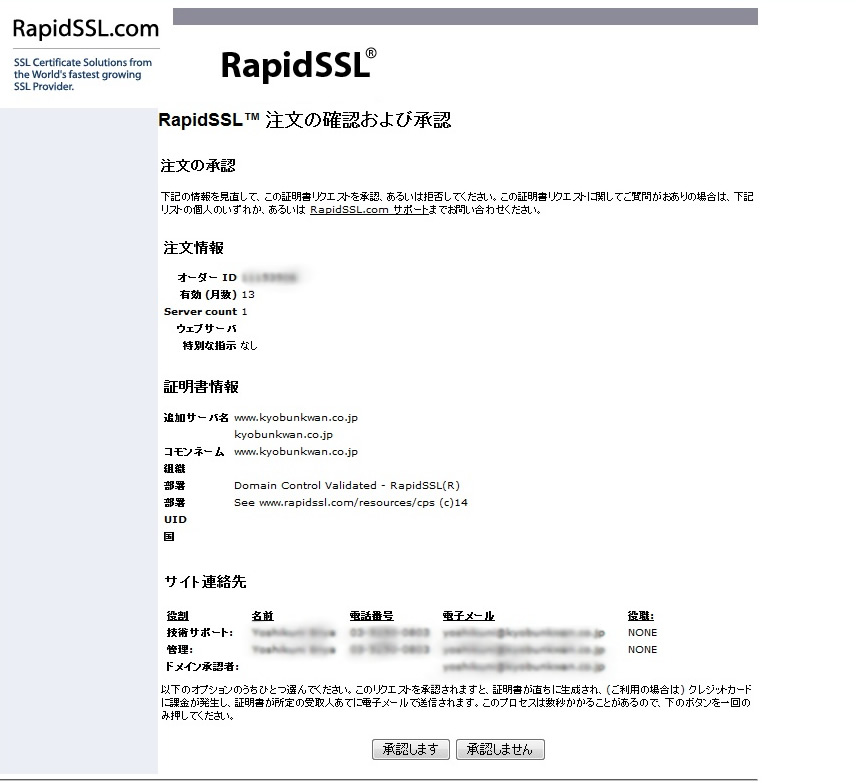Click the 注文の確認および承認 page title

click(x=305, y=120)
